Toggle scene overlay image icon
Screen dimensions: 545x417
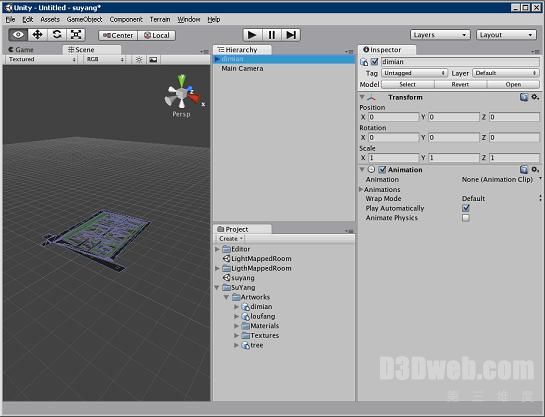click(153, 60)
